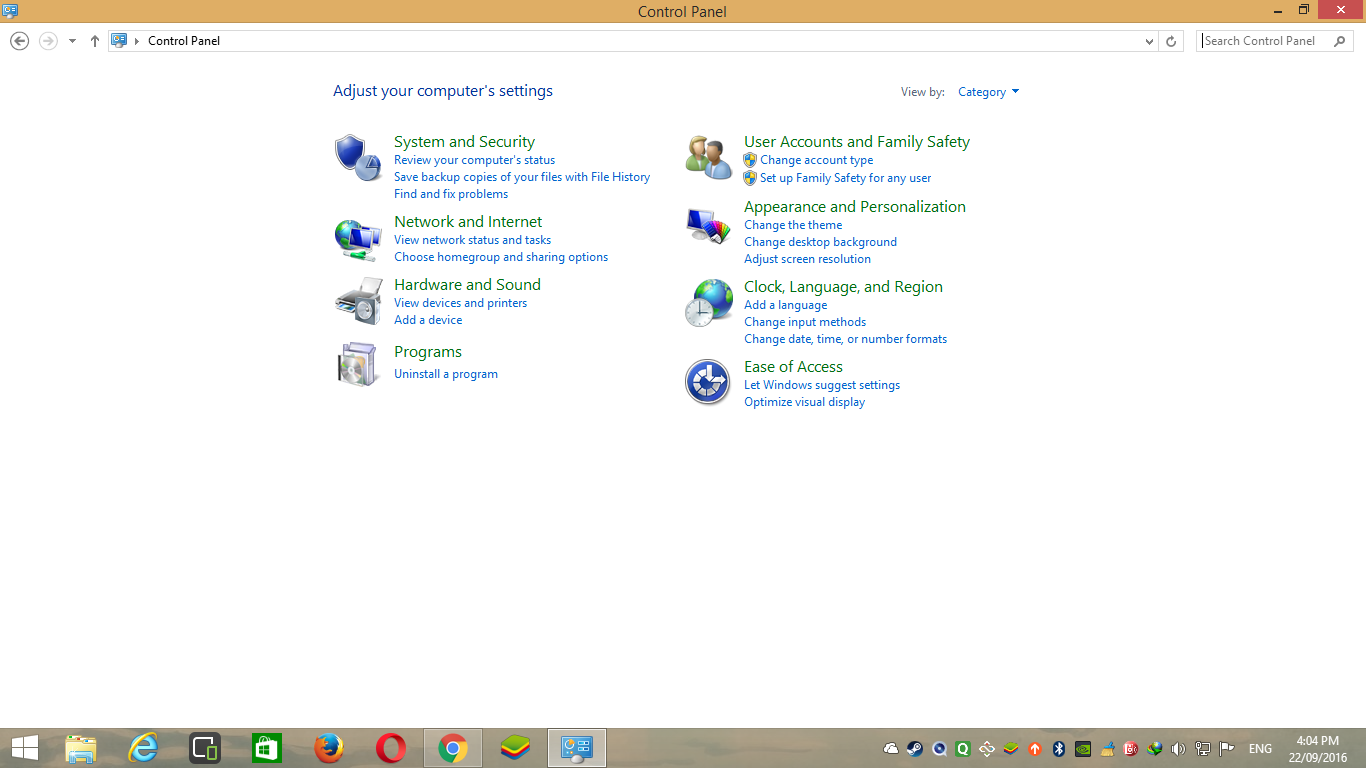
Task: Click Uninstall a program
Action: point(446,374)
